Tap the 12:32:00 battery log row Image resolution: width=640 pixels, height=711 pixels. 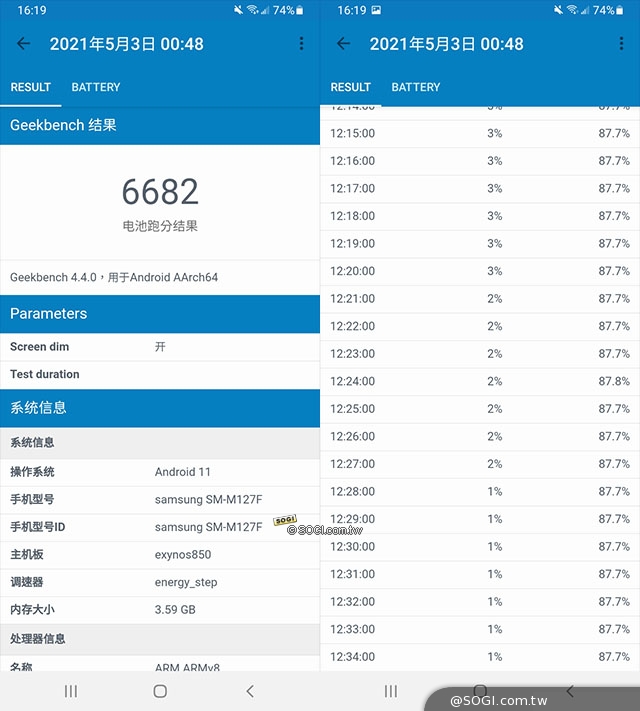(x=480, y=602)
